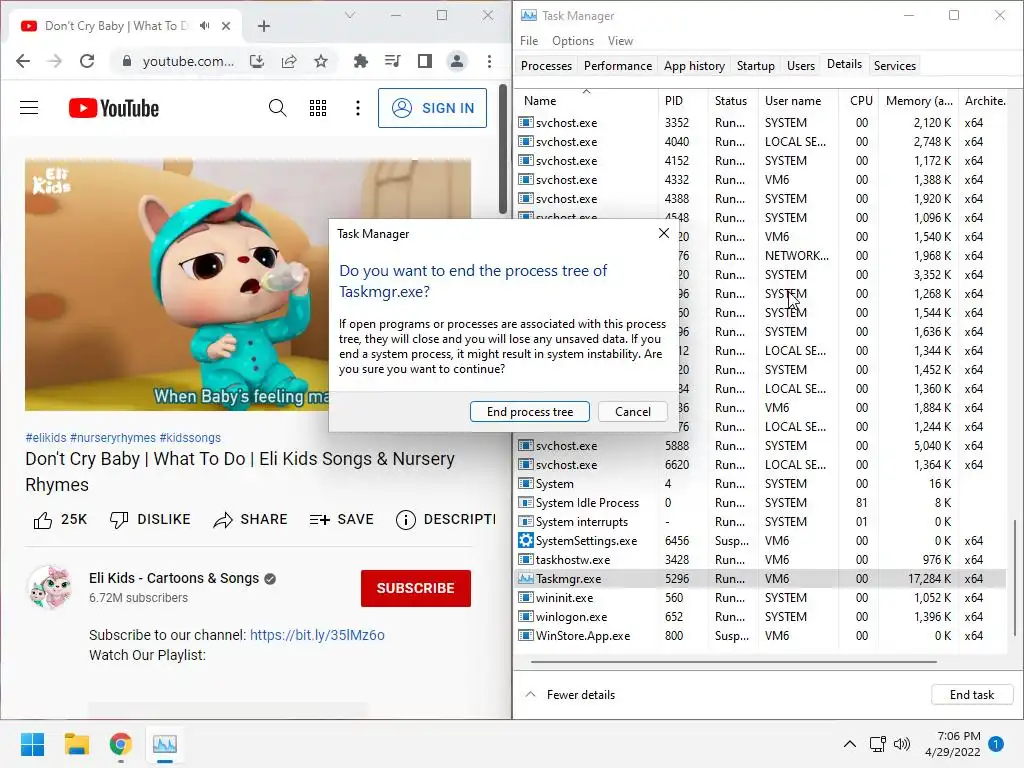Open File Explorer from taskbar

pos(76,744)
